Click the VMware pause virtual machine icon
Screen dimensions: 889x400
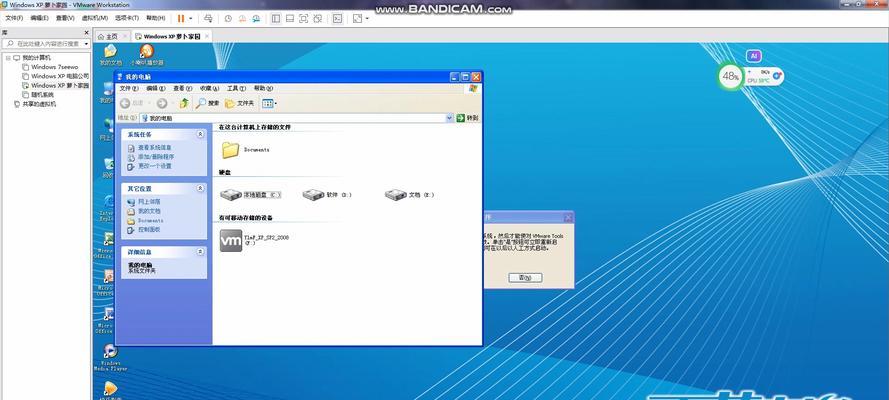(181, 18)
